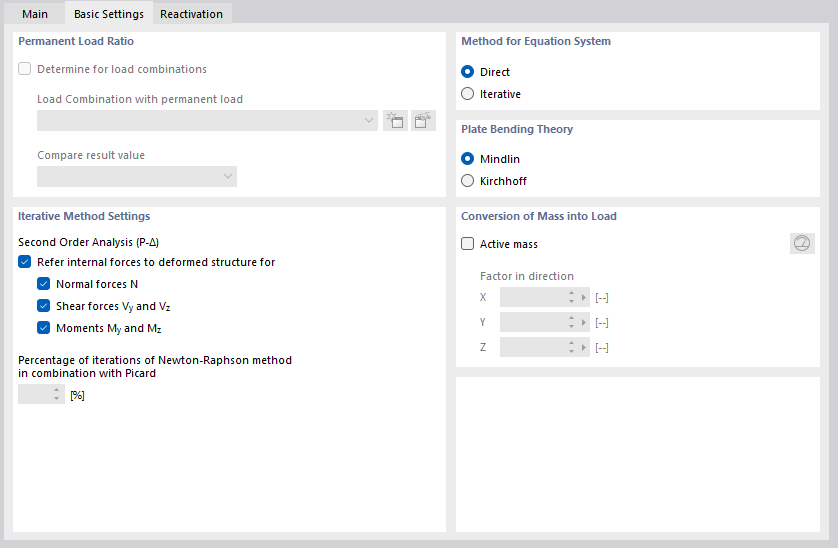
Task: Click the X factor arrow button
Action: (584, 298)
